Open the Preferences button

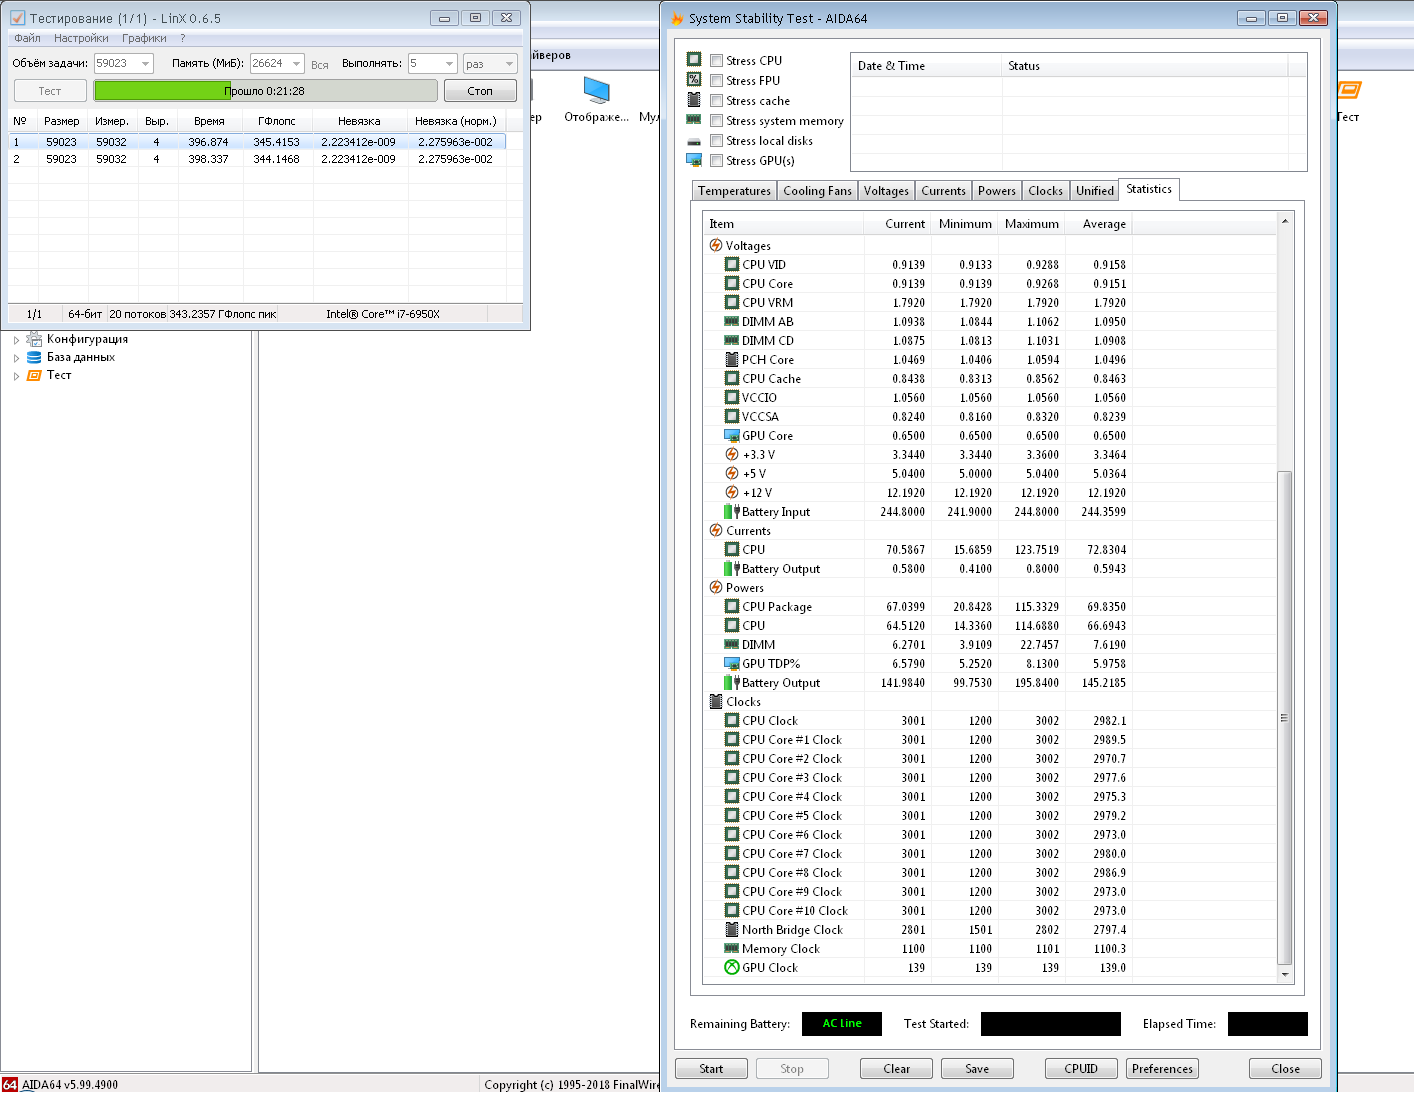click(1162, 1068)
